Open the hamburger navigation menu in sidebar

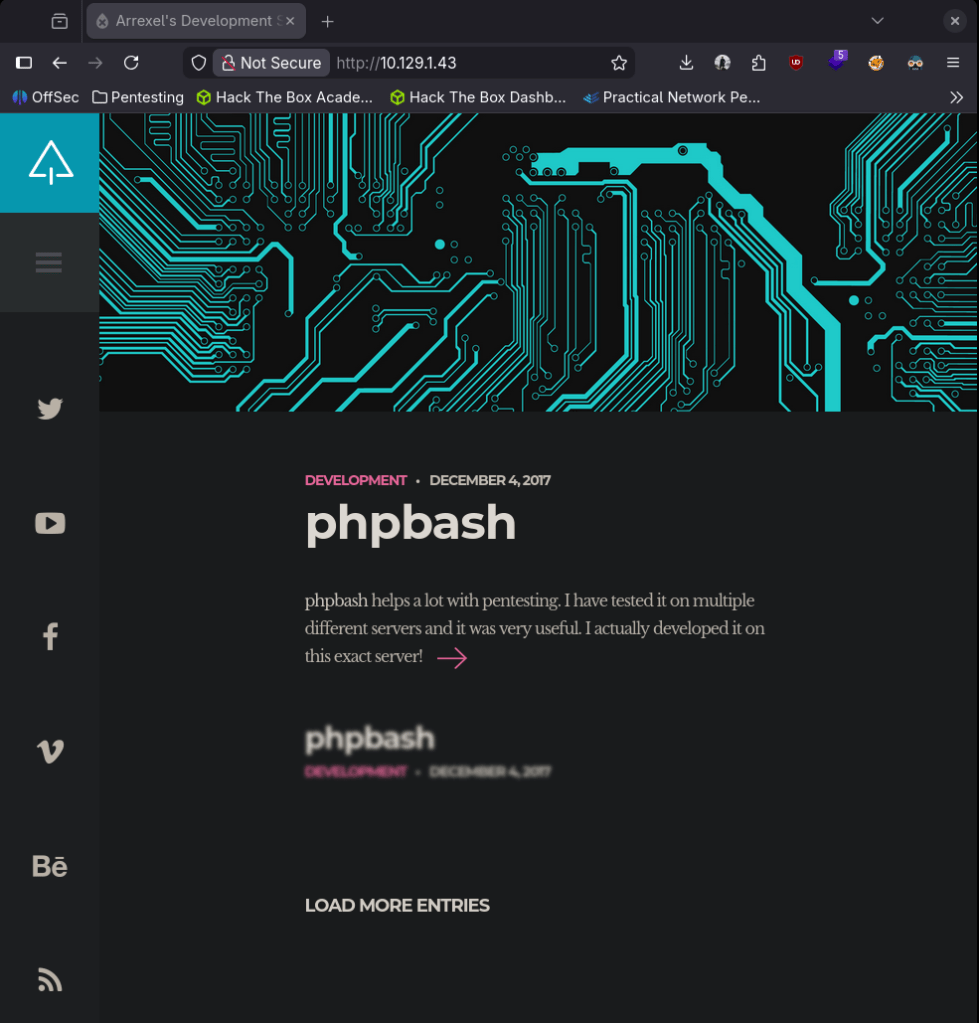(49, 263)
